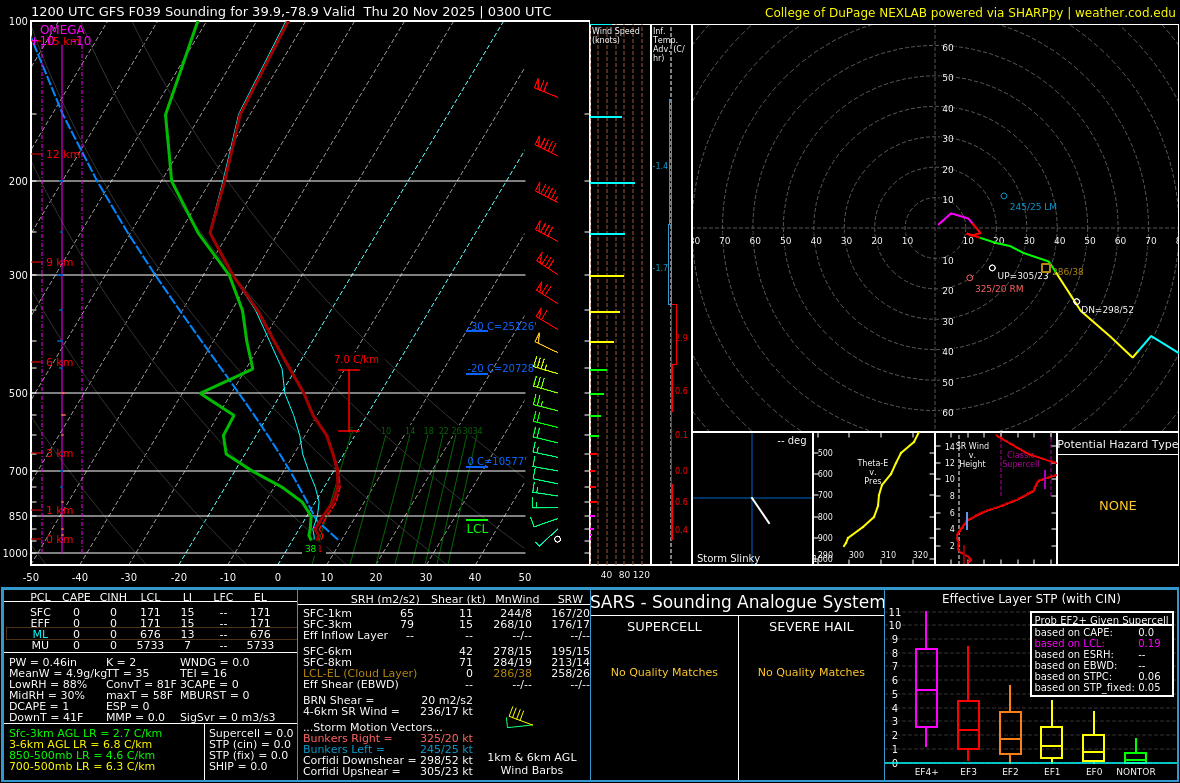Click the PW = 0.46in value
Viewport: 1180px width, 783px height.
44,663
